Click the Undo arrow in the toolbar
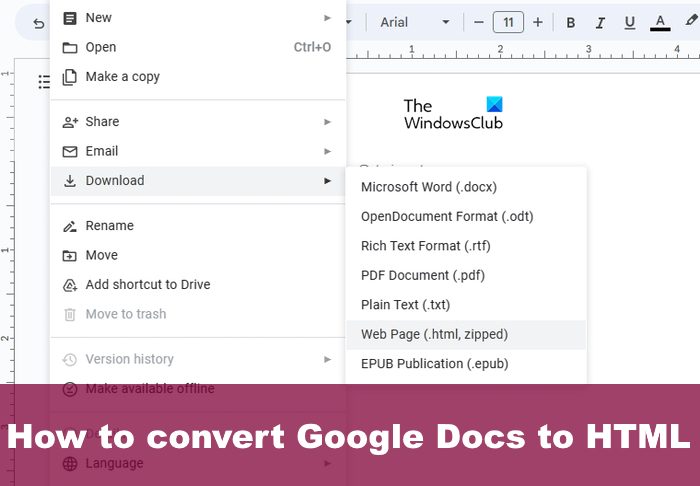700x486 pixels. [x=39, y=24]
